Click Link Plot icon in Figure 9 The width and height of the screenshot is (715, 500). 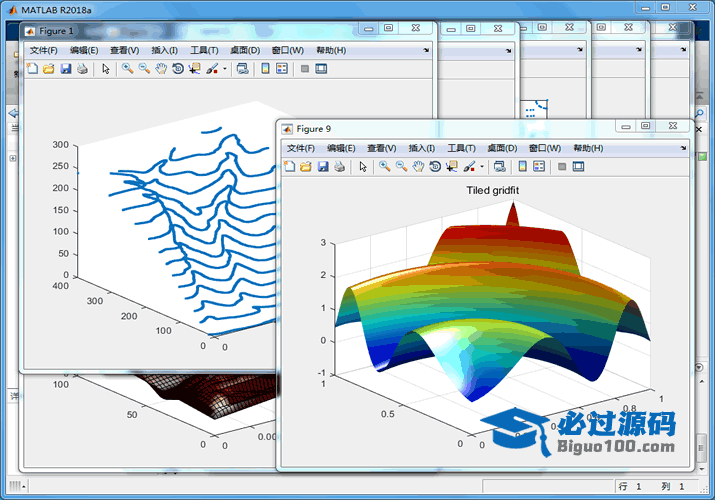click(498, 167)
